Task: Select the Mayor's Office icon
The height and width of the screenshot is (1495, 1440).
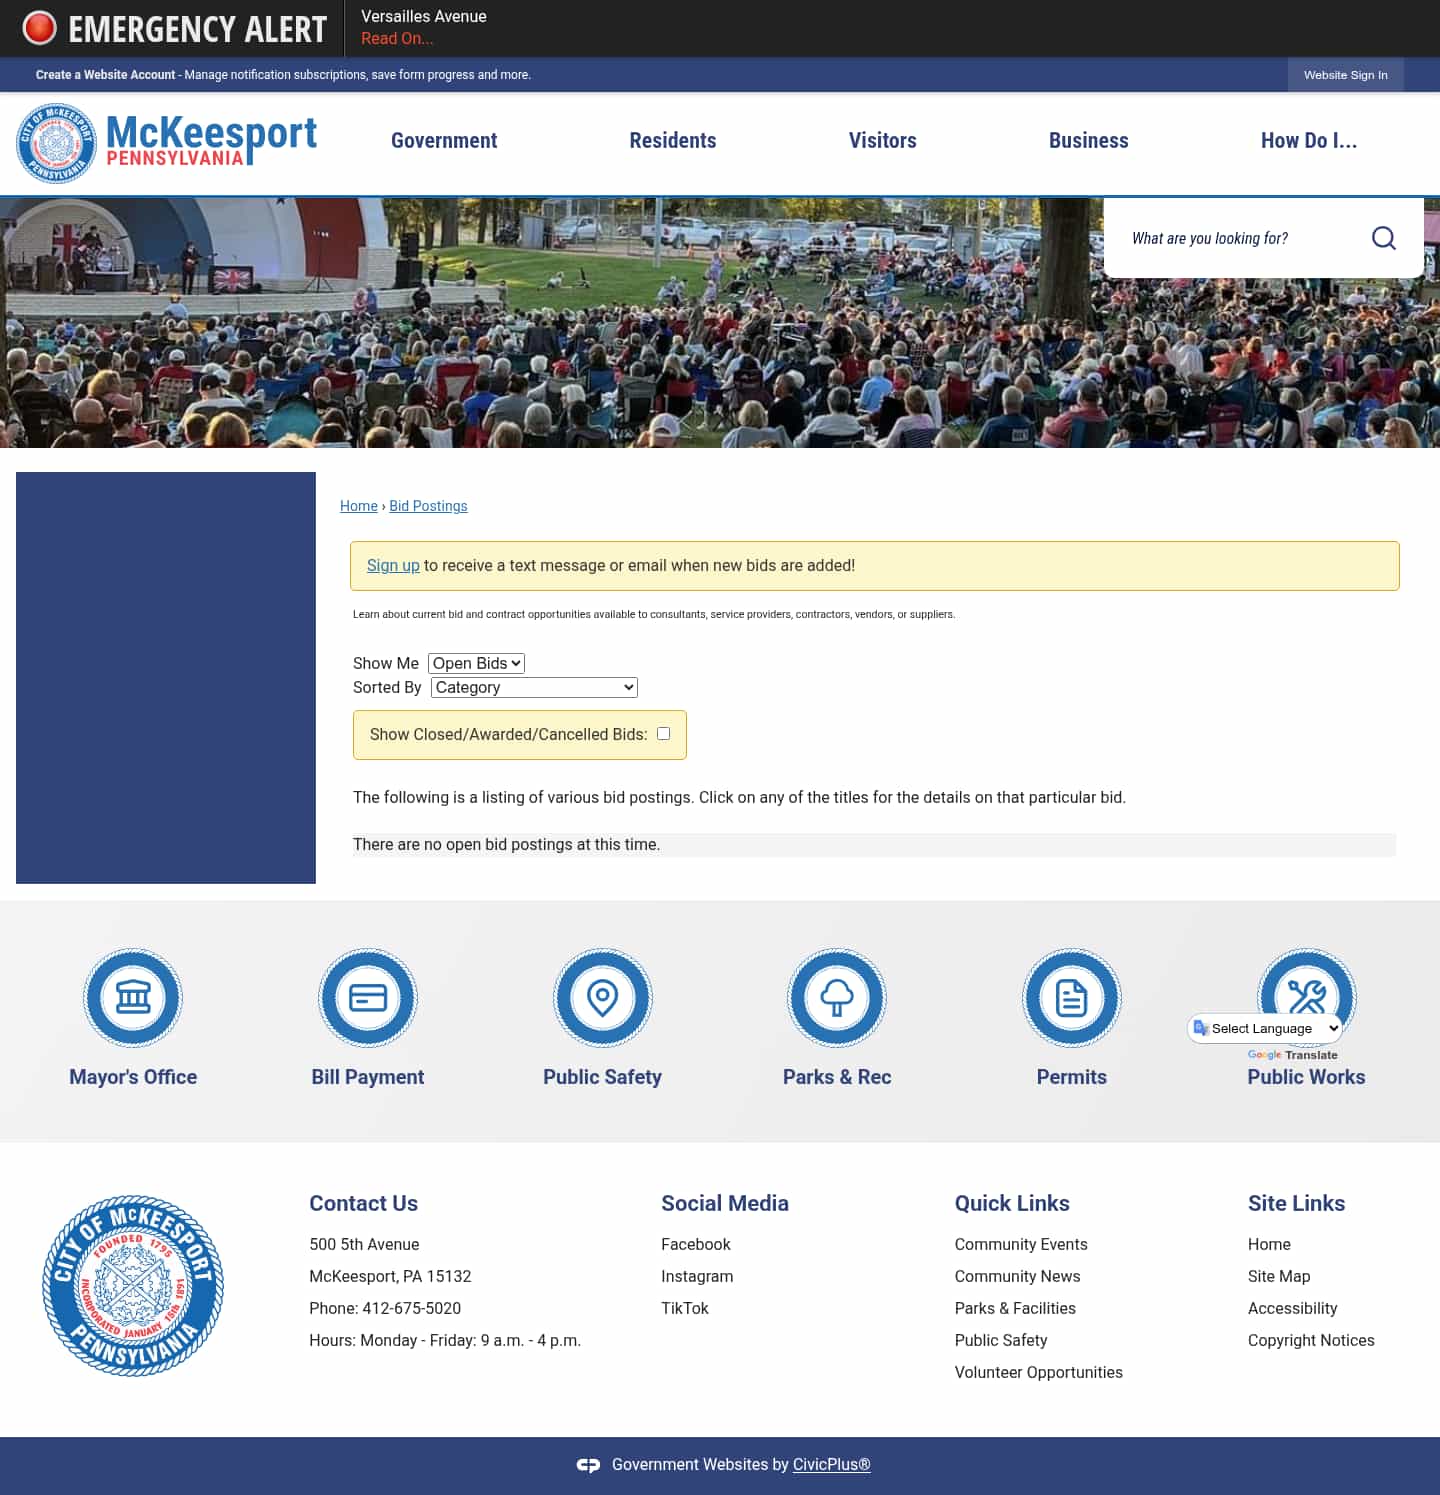Action: (x=133, y=997)
